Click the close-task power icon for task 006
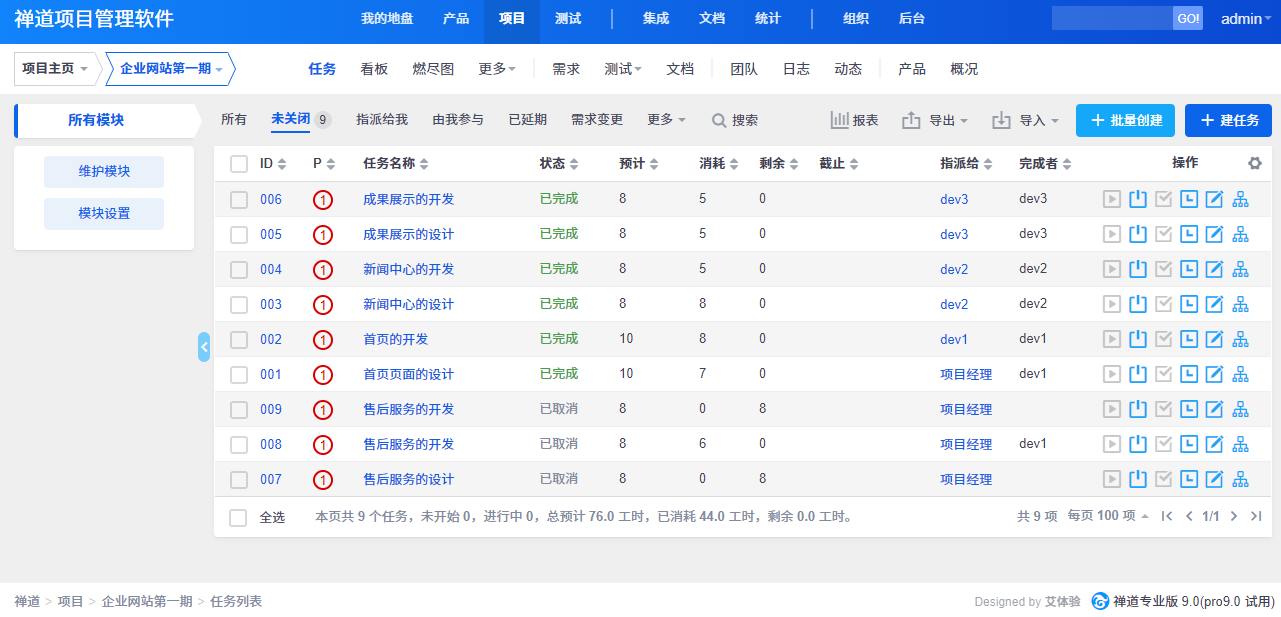1281x617 pixels. [x=1137, y=199]
